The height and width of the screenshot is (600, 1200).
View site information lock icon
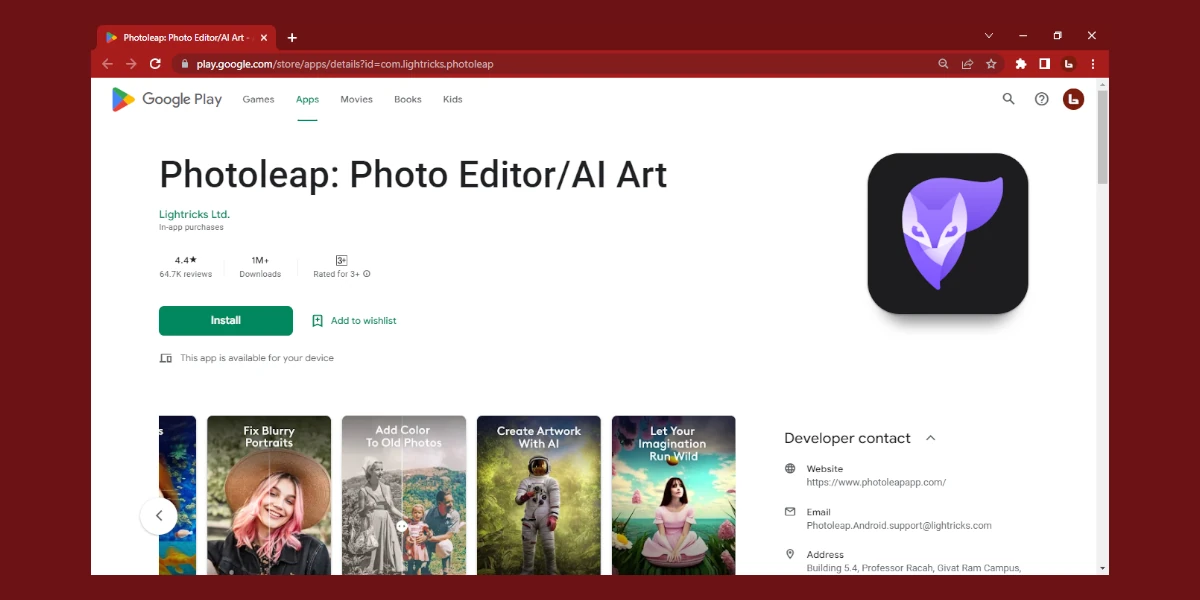tap(184, 64)
